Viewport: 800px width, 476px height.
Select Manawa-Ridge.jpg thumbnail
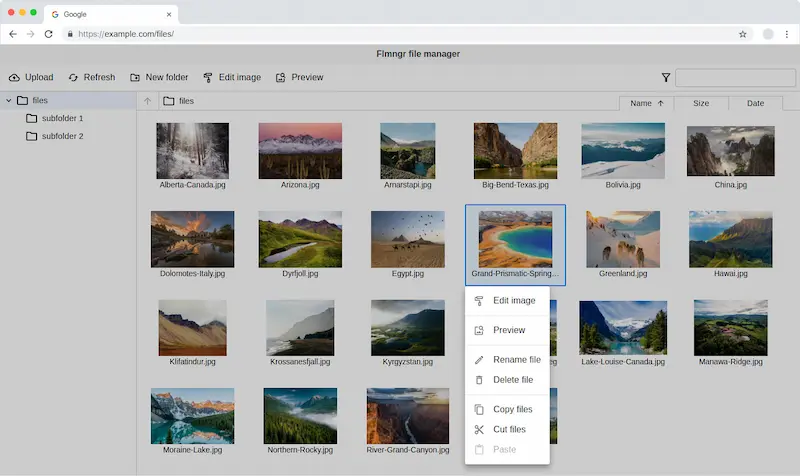pos(731,328)
